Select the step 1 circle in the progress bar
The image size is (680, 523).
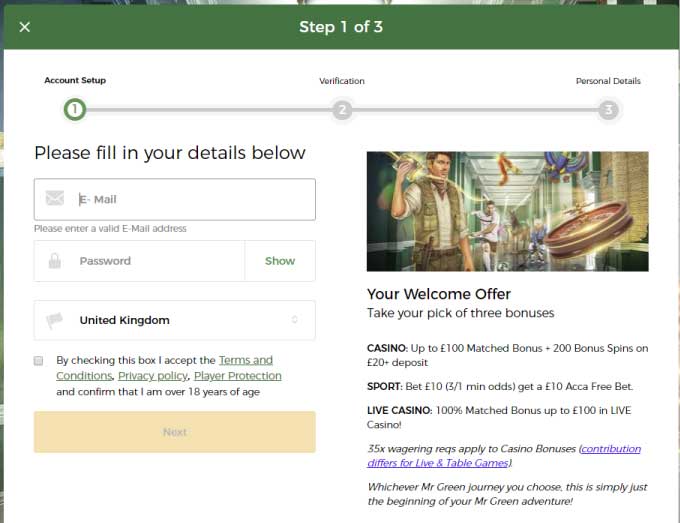[x=75, y=110]
